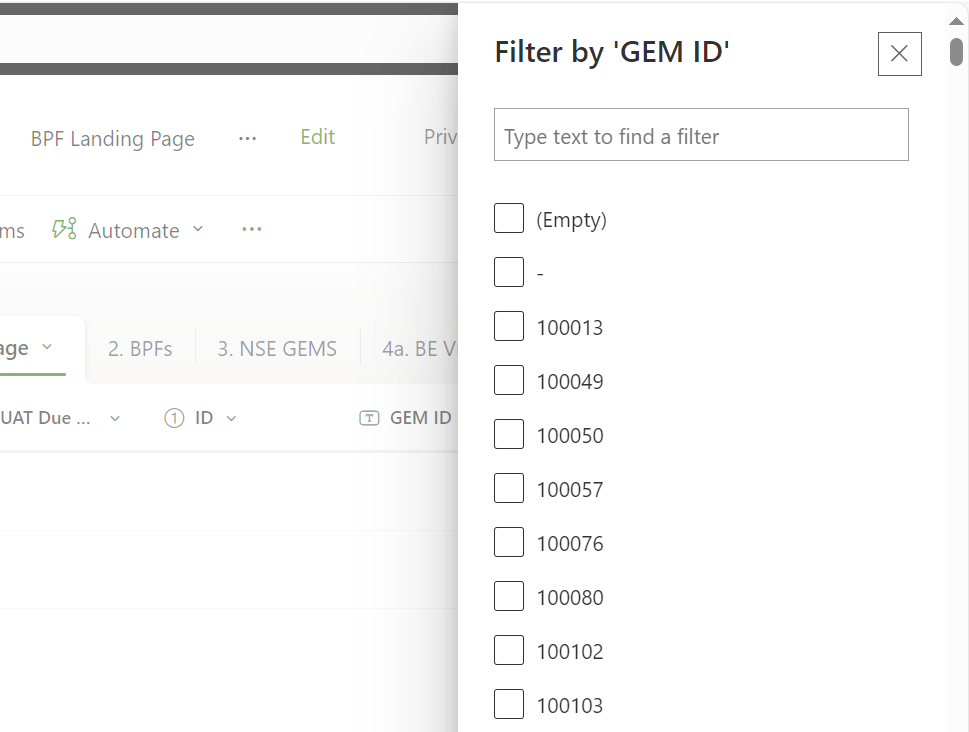
Task: Switch to the 2. BPFs view tab
Action: (140, 349)
